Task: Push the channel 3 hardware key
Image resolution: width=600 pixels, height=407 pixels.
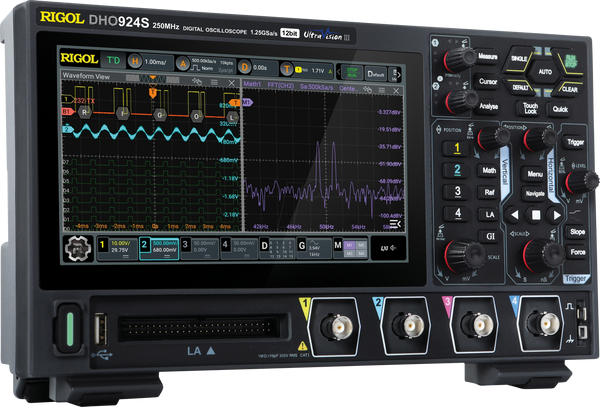Action: click(458, 191)
